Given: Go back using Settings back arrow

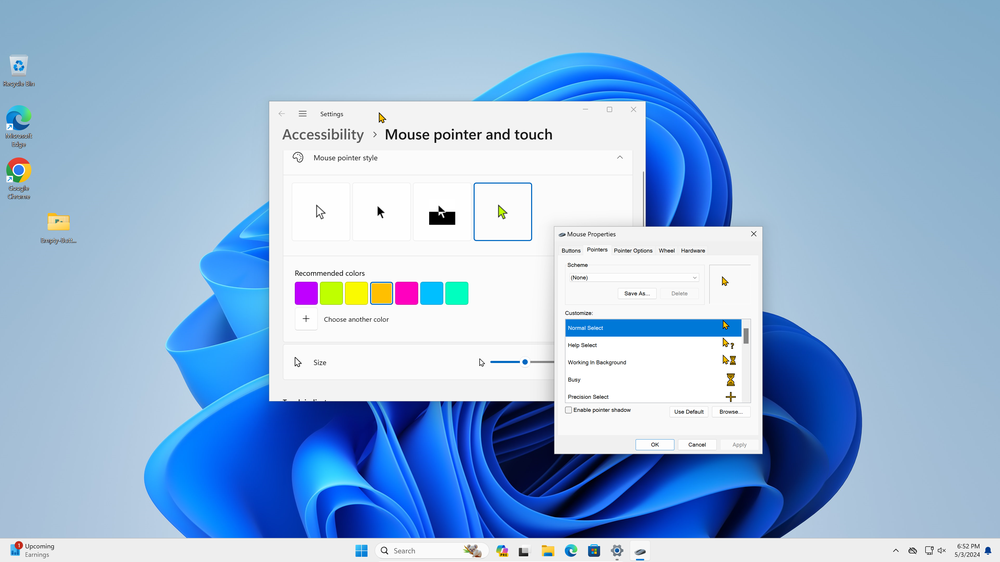Looking at the screenshot, I should [282, 114].
